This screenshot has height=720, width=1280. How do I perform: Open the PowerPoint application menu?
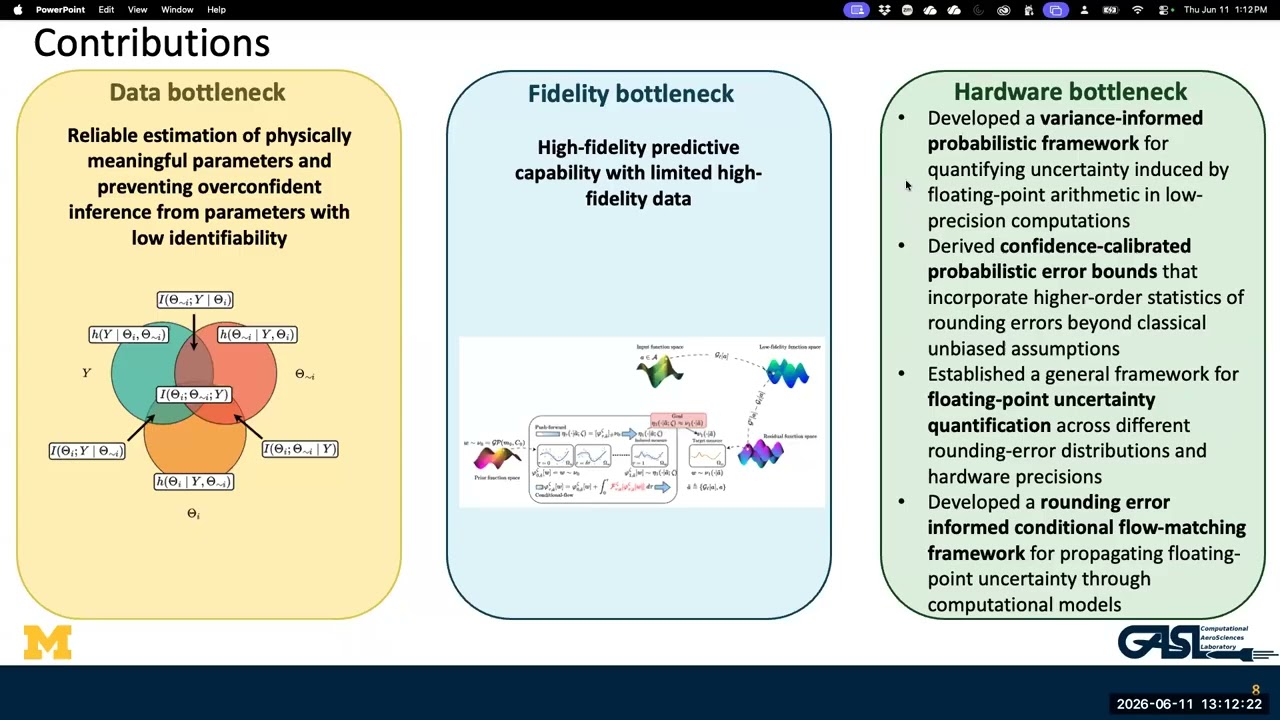[60, 9]
